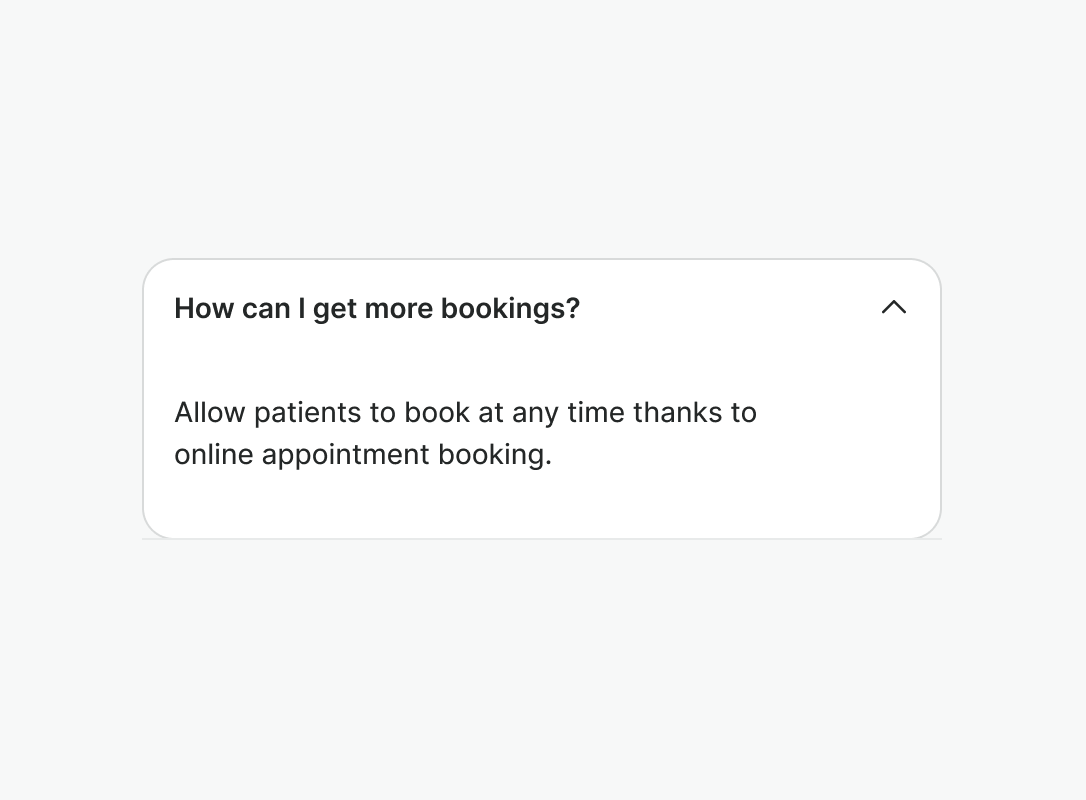Click the phrase "online appointment booking."
The width and height of the screenshot is (1086, 800).
(x=363, y=455)
